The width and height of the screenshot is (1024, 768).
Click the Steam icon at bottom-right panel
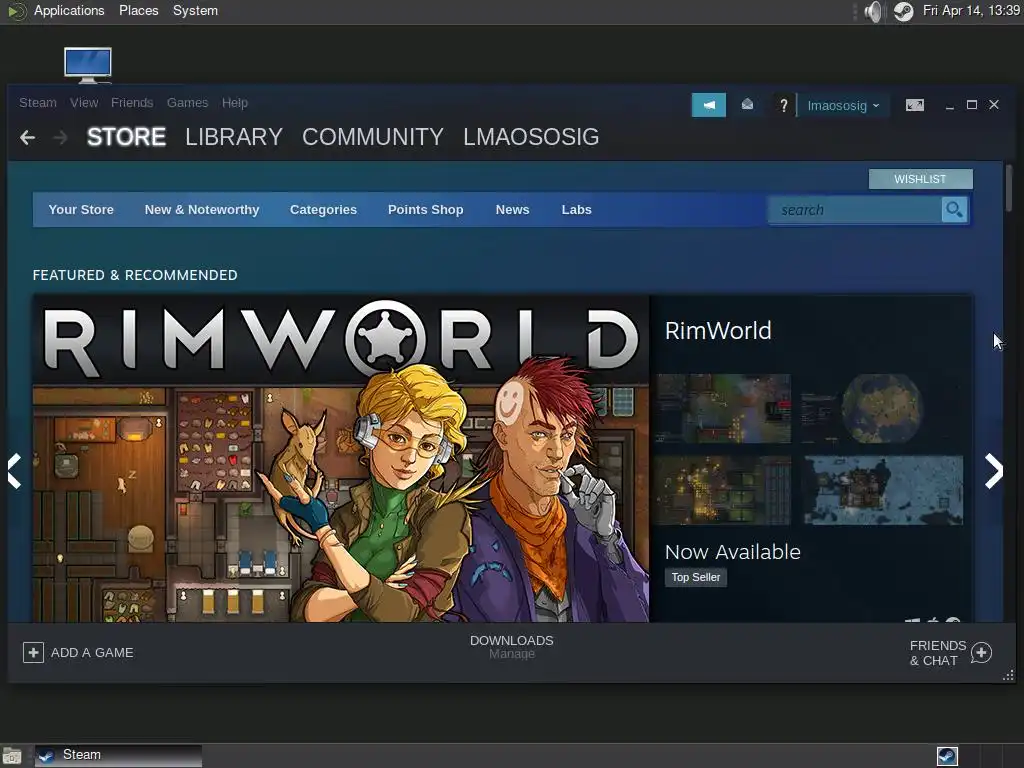pyautogui.click(x=947, y=756)
